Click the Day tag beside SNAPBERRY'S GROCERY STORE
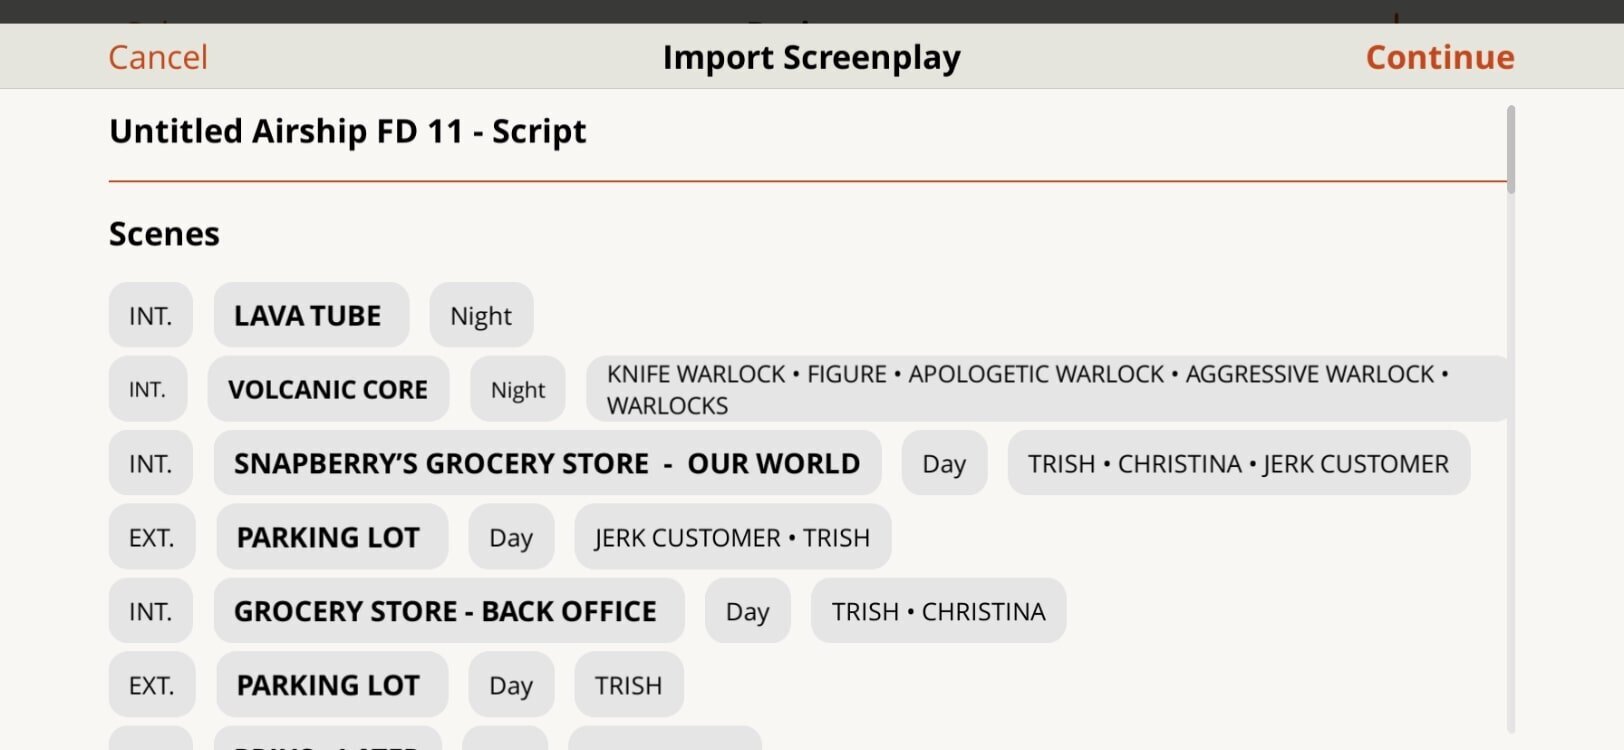The width and height of the screenshot is (1624, 750). tap(943, 463)
